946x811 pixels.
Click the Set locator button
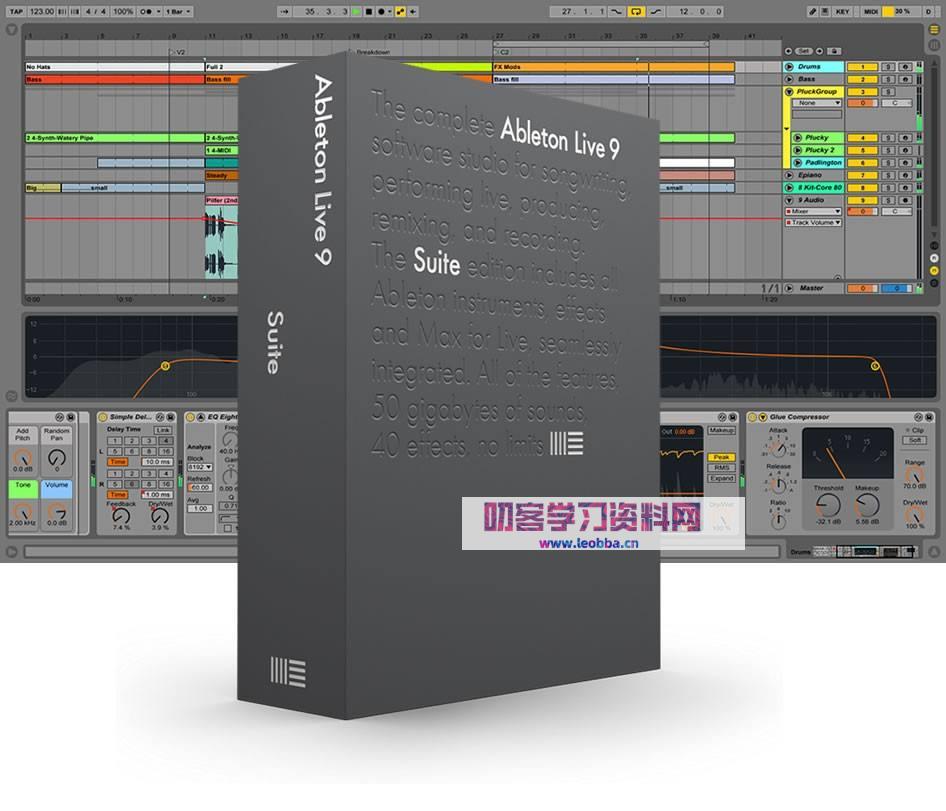804,51
